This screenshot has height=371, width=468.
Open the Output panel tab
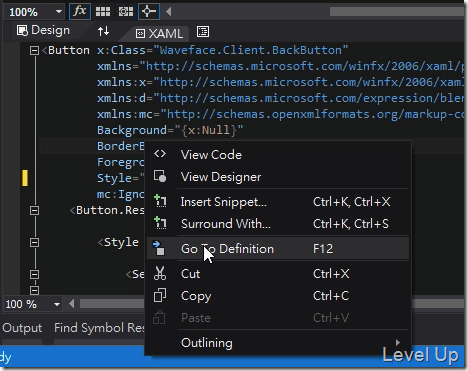tap(22, 328)
